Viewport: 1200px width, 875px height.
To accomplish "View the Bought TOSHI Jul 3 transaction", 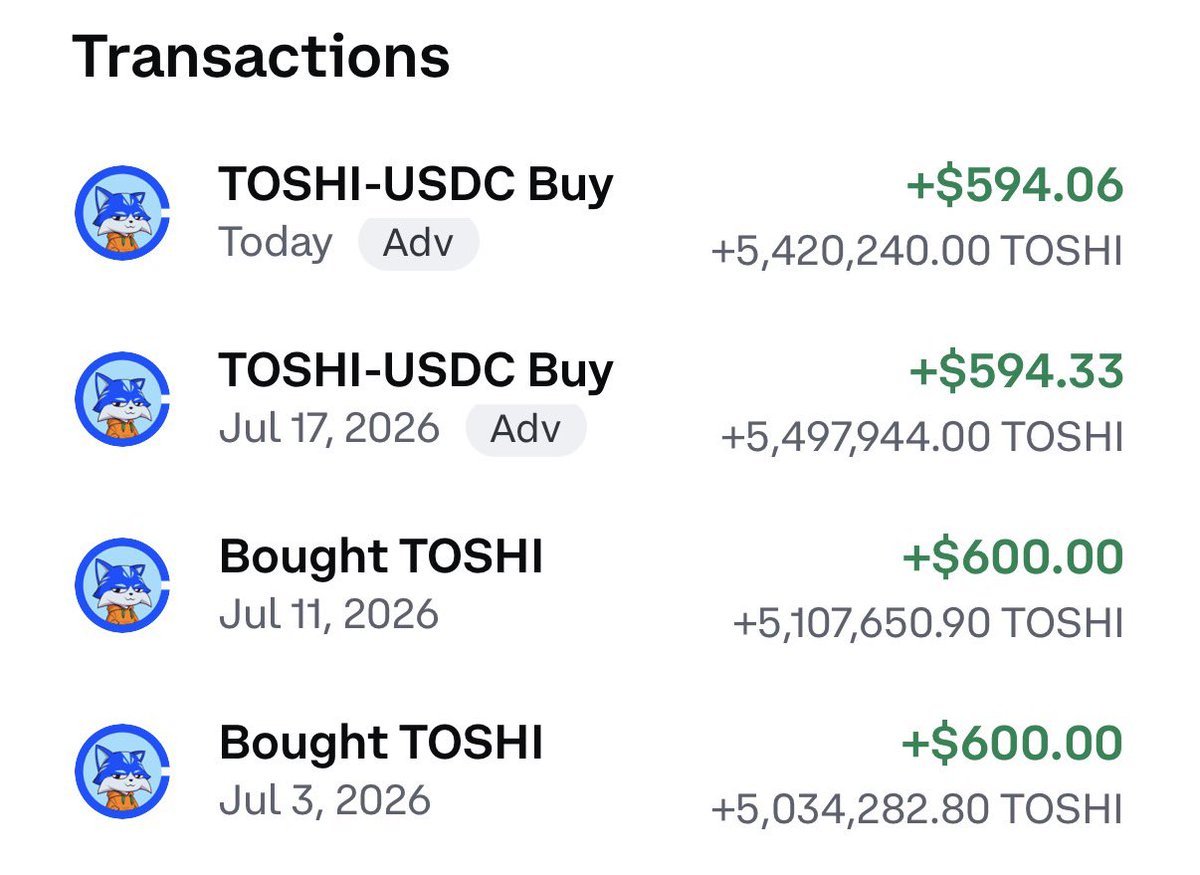I will [x=381, y=743].
